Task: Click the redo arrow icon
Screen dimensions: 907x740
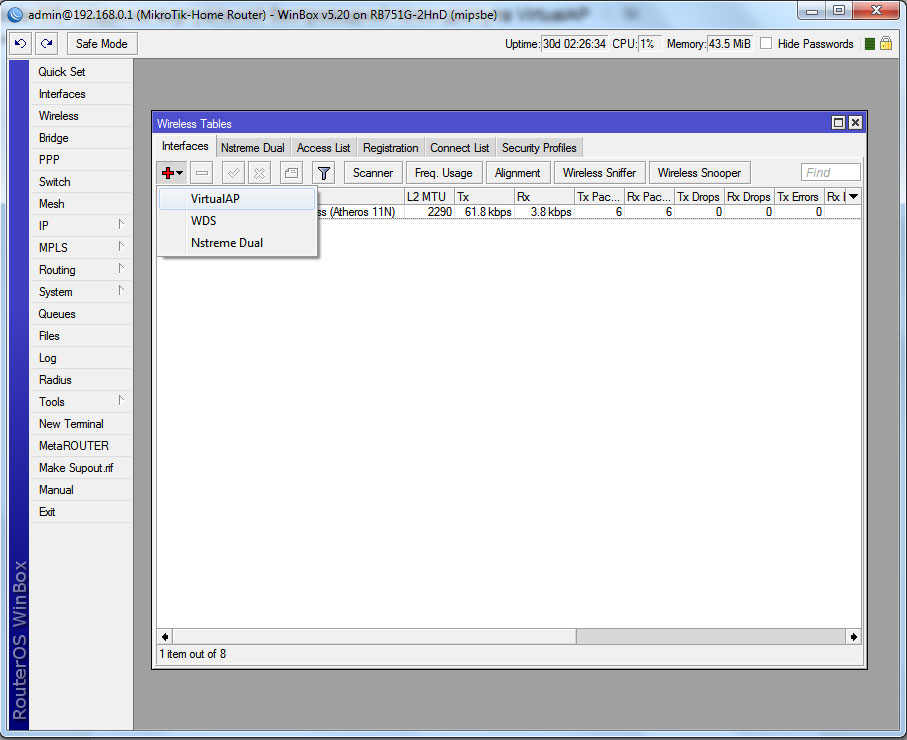Action: pyautogui.click(x=46, y=44)
